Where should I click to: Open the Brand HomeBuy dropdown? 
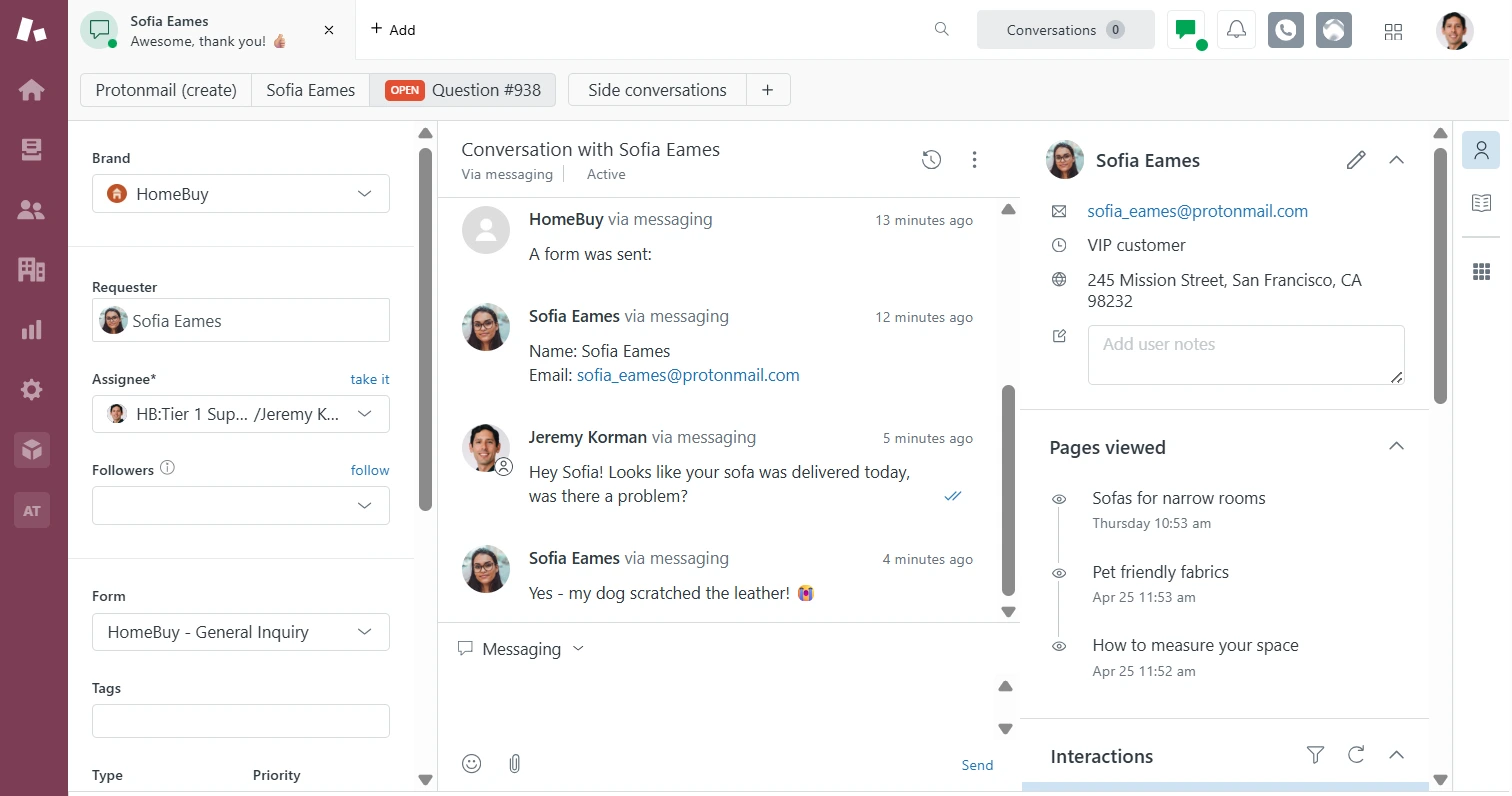click(241, 194)
